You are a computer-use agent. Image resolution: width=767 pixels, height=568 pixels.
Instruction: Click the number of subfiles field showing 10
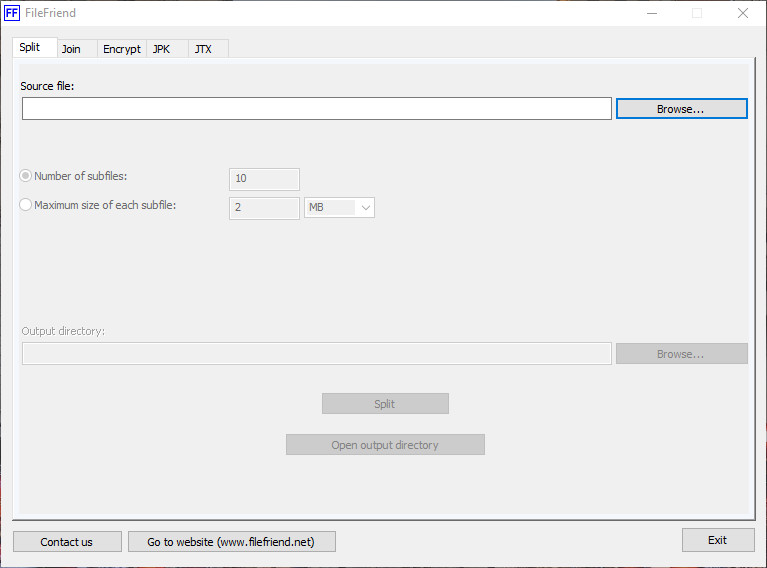coord(264,179)
